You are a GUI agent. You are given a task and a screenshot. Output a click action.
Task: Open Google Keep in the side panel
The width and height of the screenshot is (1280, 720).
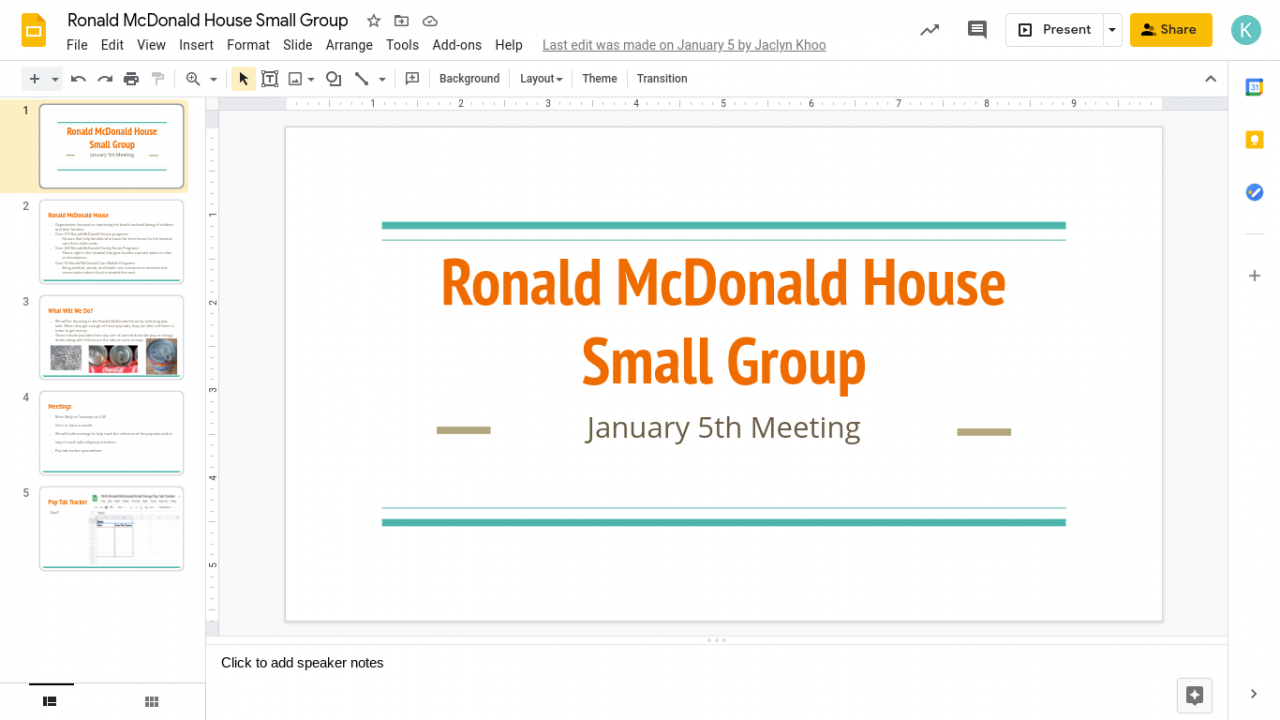coord(1254,140)
